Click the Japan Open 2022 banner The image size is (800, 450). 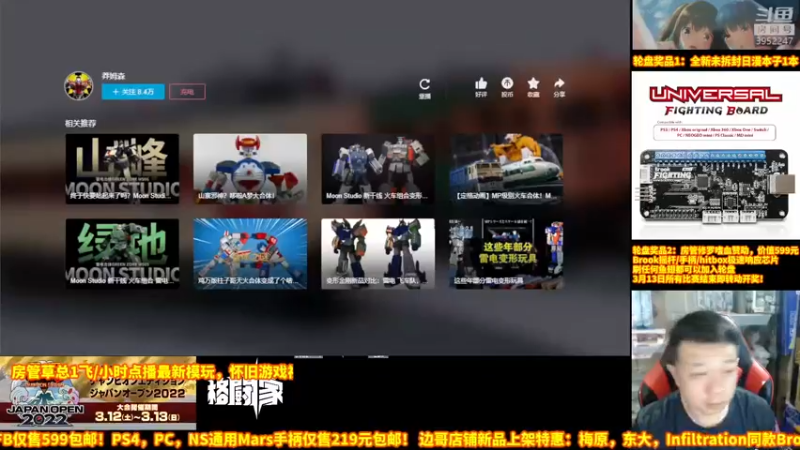click(98, 393)
